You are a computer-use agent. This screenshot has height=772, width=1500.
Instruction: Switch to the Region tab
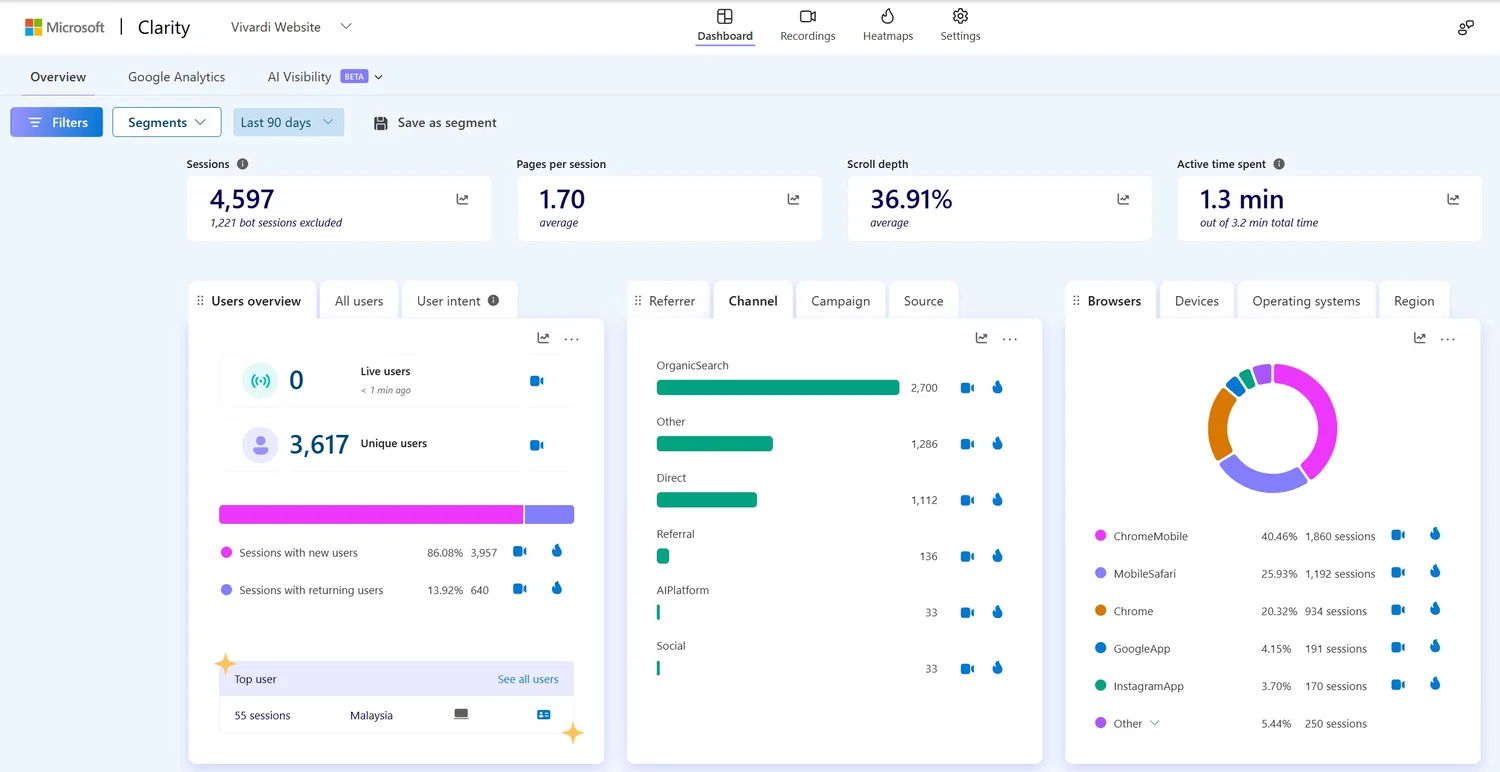point(1414,301)
